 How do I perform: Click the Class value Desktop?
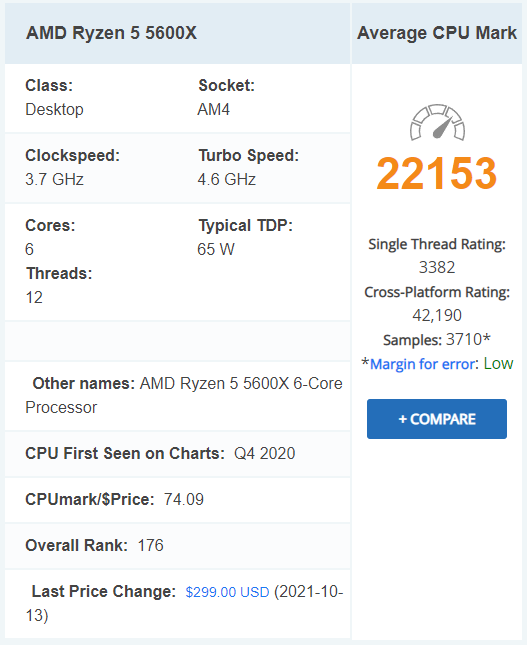54,109
